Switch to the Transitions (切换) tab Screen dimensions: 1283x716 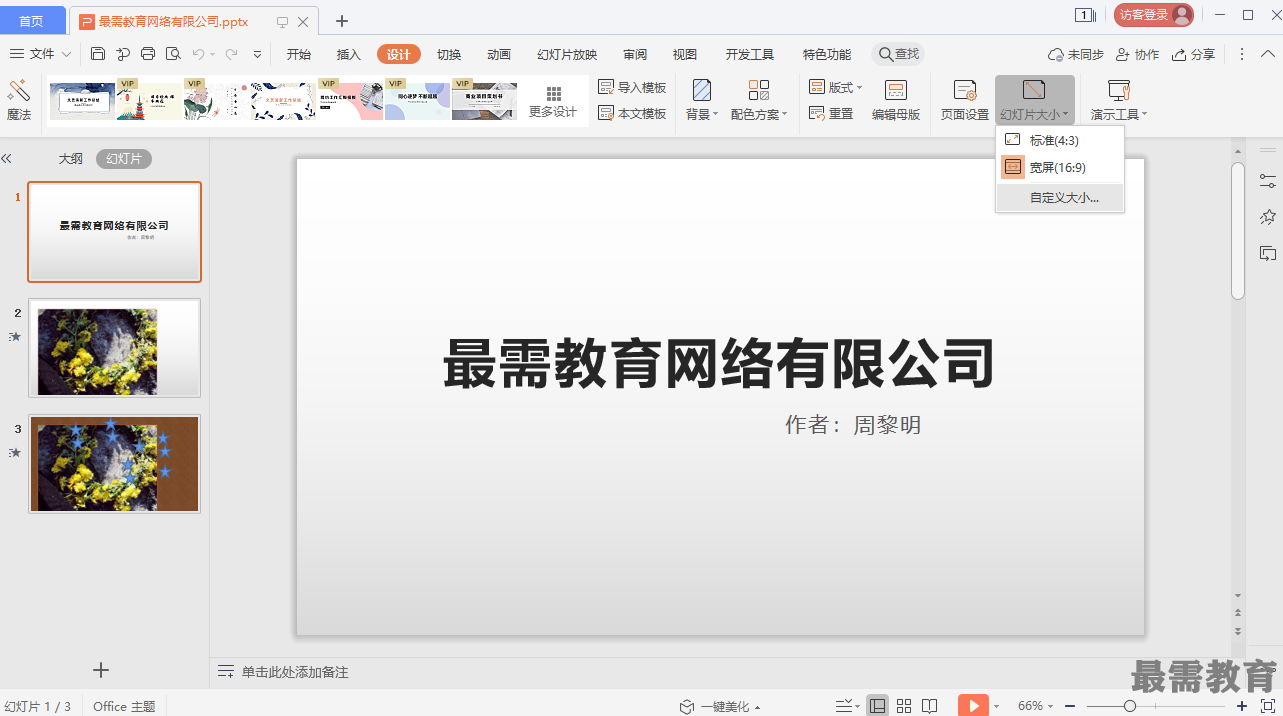(449, 54)
